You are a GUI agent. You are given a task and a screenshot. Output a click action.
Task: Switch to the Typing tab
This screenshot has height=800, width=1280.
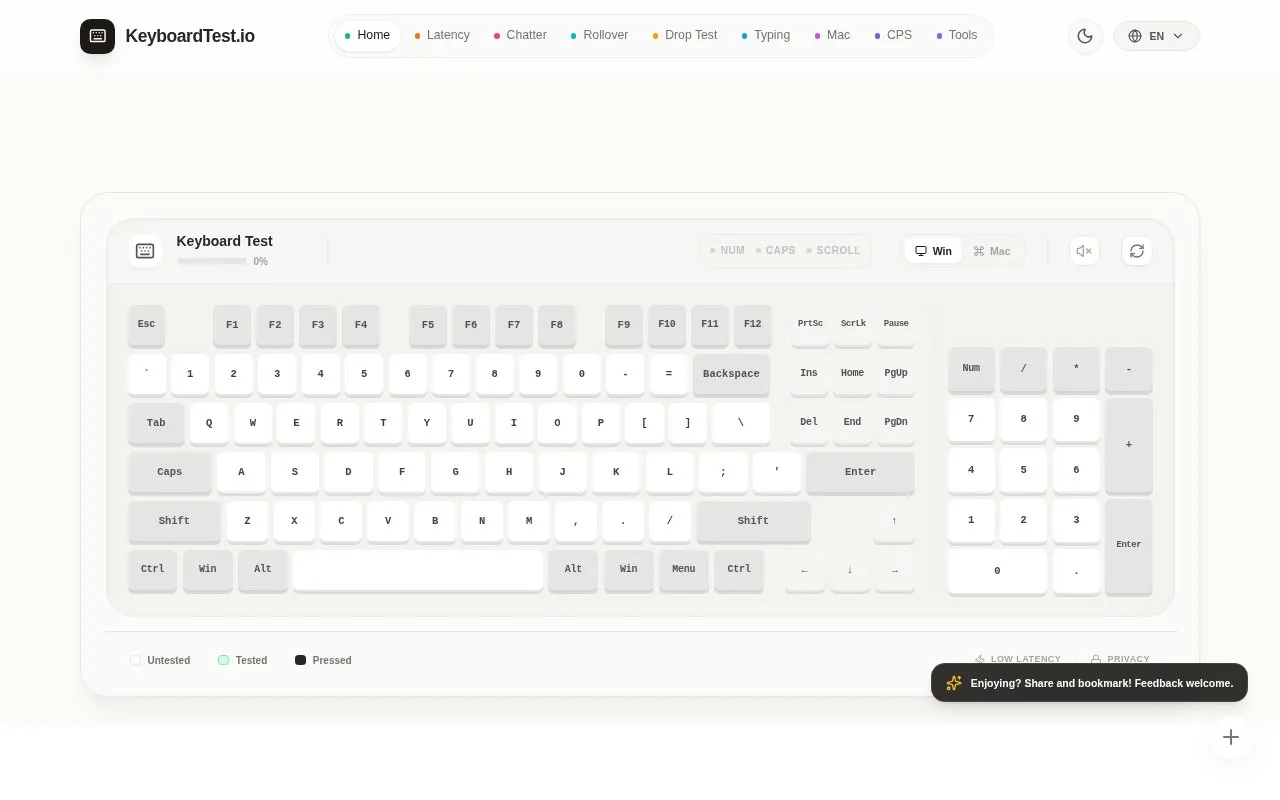click(766, 35)
